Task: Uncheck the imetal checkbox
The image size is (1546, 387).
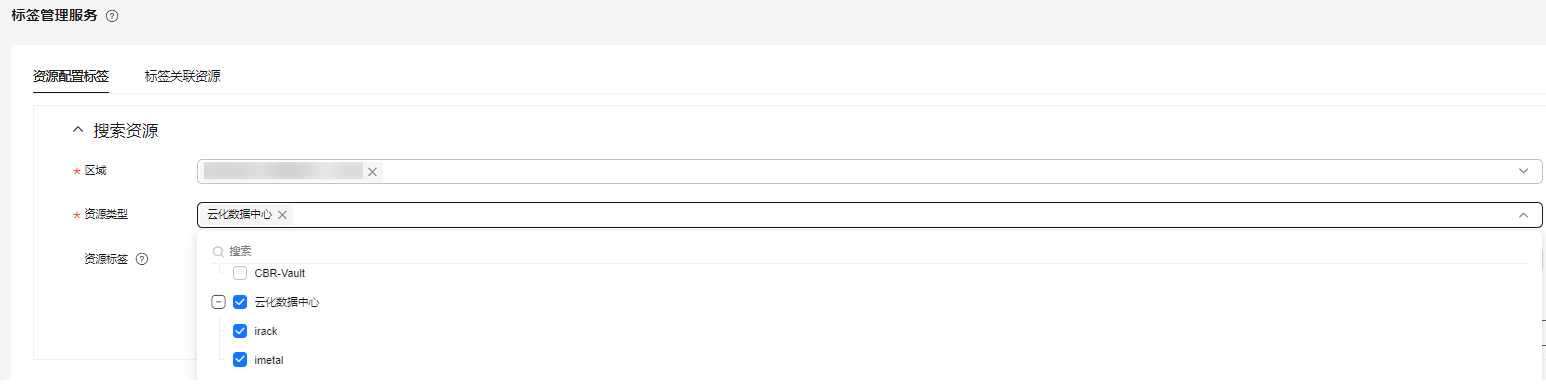Action: click(240, 360)
